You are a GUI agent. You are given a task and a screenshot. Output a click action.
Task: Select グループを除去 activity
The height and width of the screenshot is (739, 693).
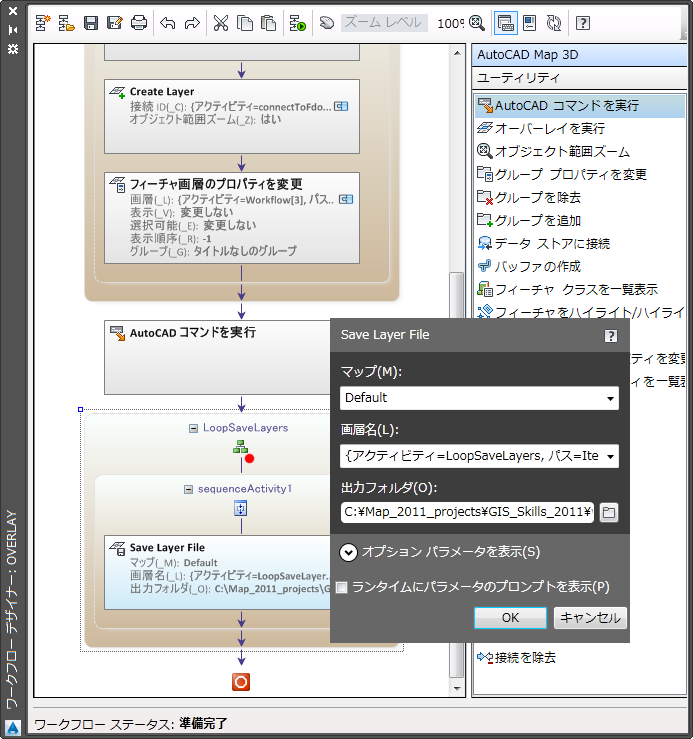[x=529, y=198]
